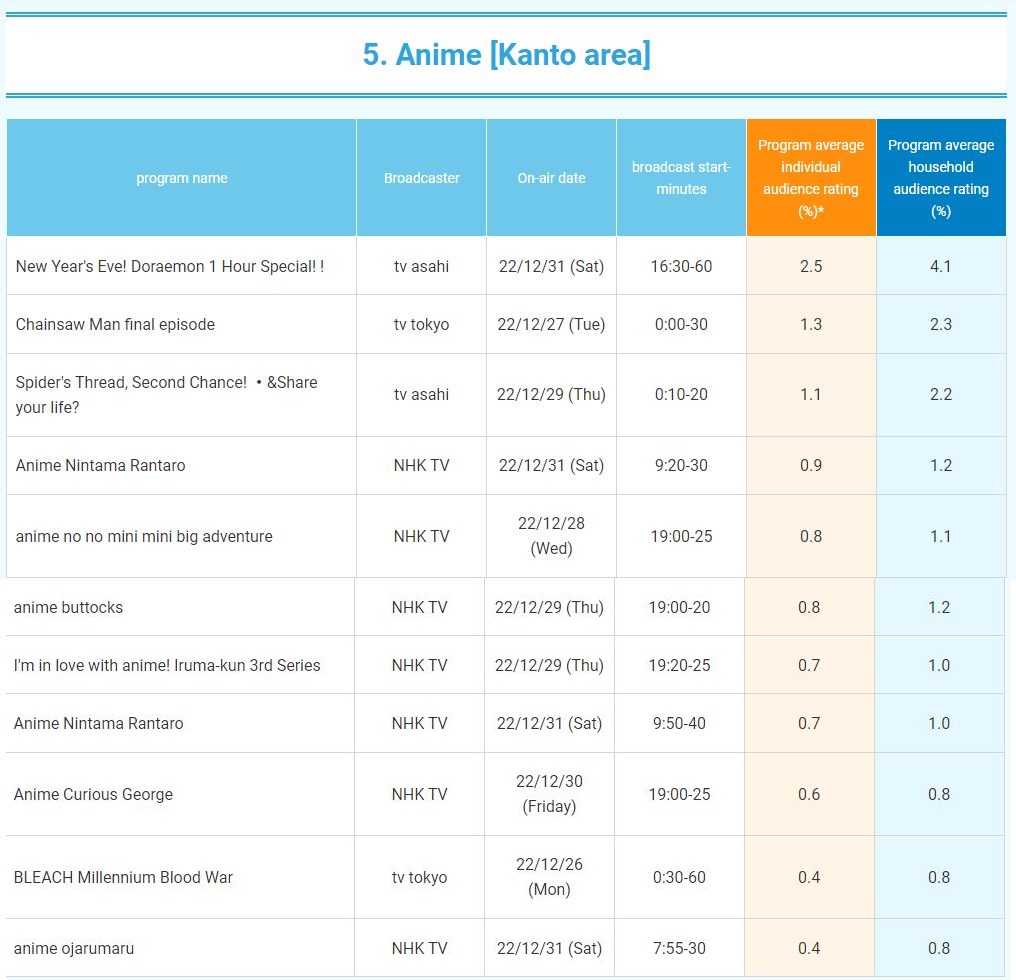Click the time slot '0:00-30'
This screenshot has width=1016, height=980.
pyautogui.click(x=681, y=324)
